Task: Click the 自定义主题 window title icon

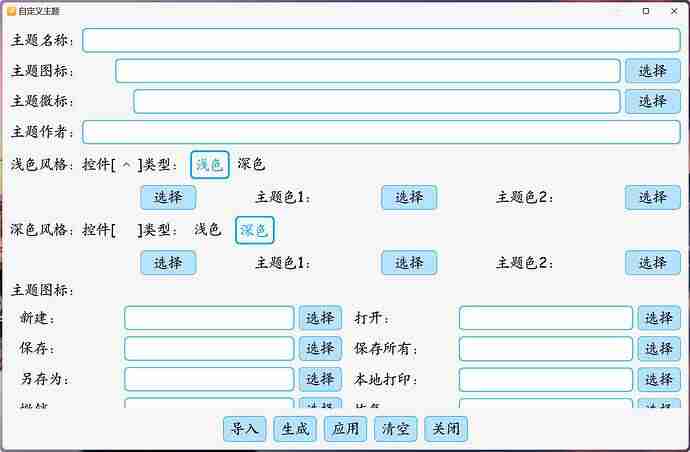Action: [x=11, y=11]
